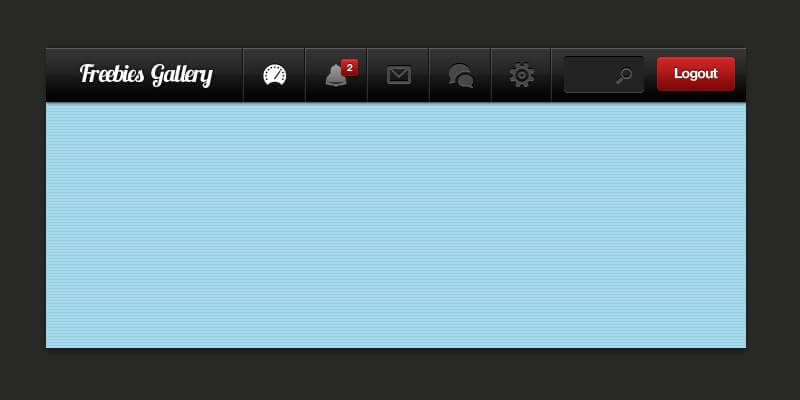800x400 pixels.
Task: Open notifications via the bell icon
Action: (335, 77)
